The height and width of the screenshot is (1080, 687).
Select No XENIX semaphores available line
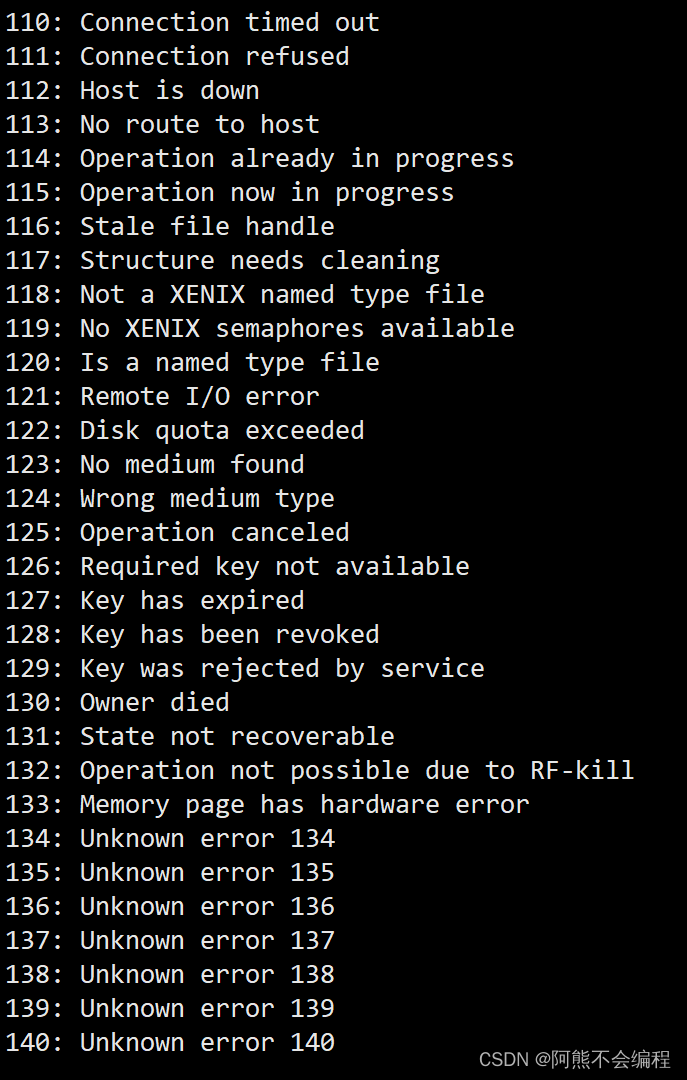[259, 328]
